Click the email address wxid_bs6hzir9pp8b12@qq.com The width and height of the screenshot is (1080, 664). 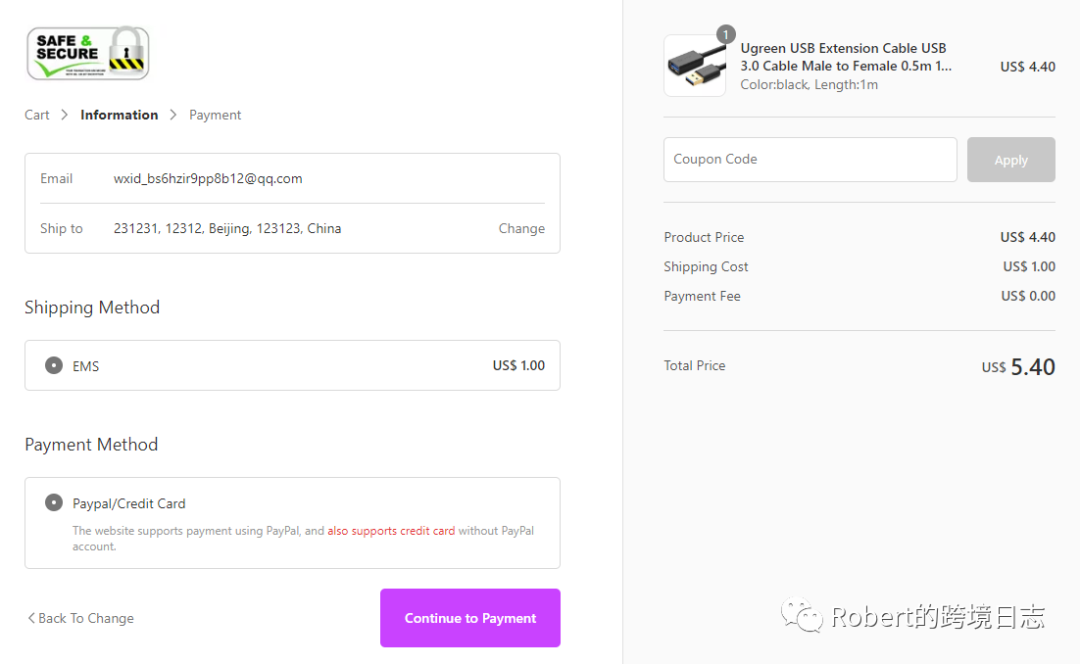[x=208, y=179]
